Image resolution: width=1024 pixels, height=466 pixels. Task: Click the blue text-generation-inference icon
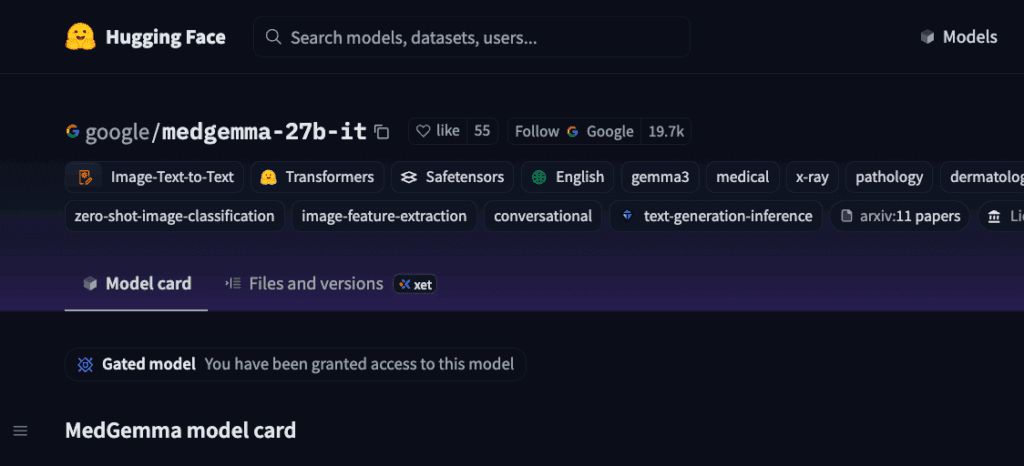628,215
